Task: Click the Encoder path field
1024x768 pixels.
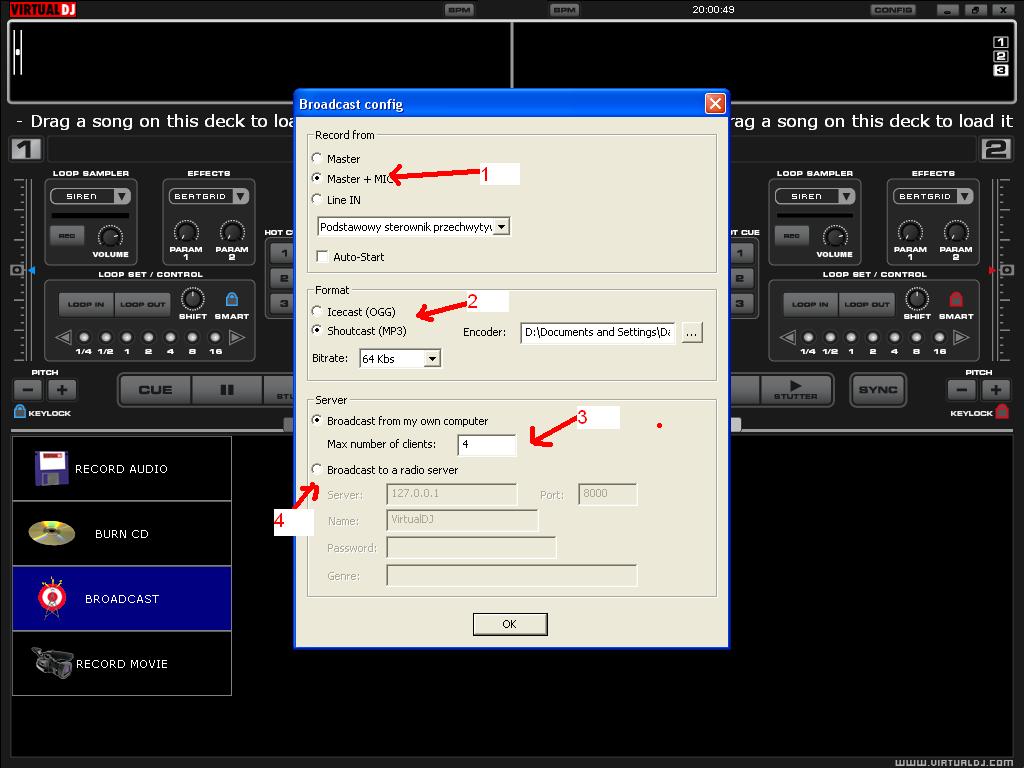Action: [x=598, y=332]
